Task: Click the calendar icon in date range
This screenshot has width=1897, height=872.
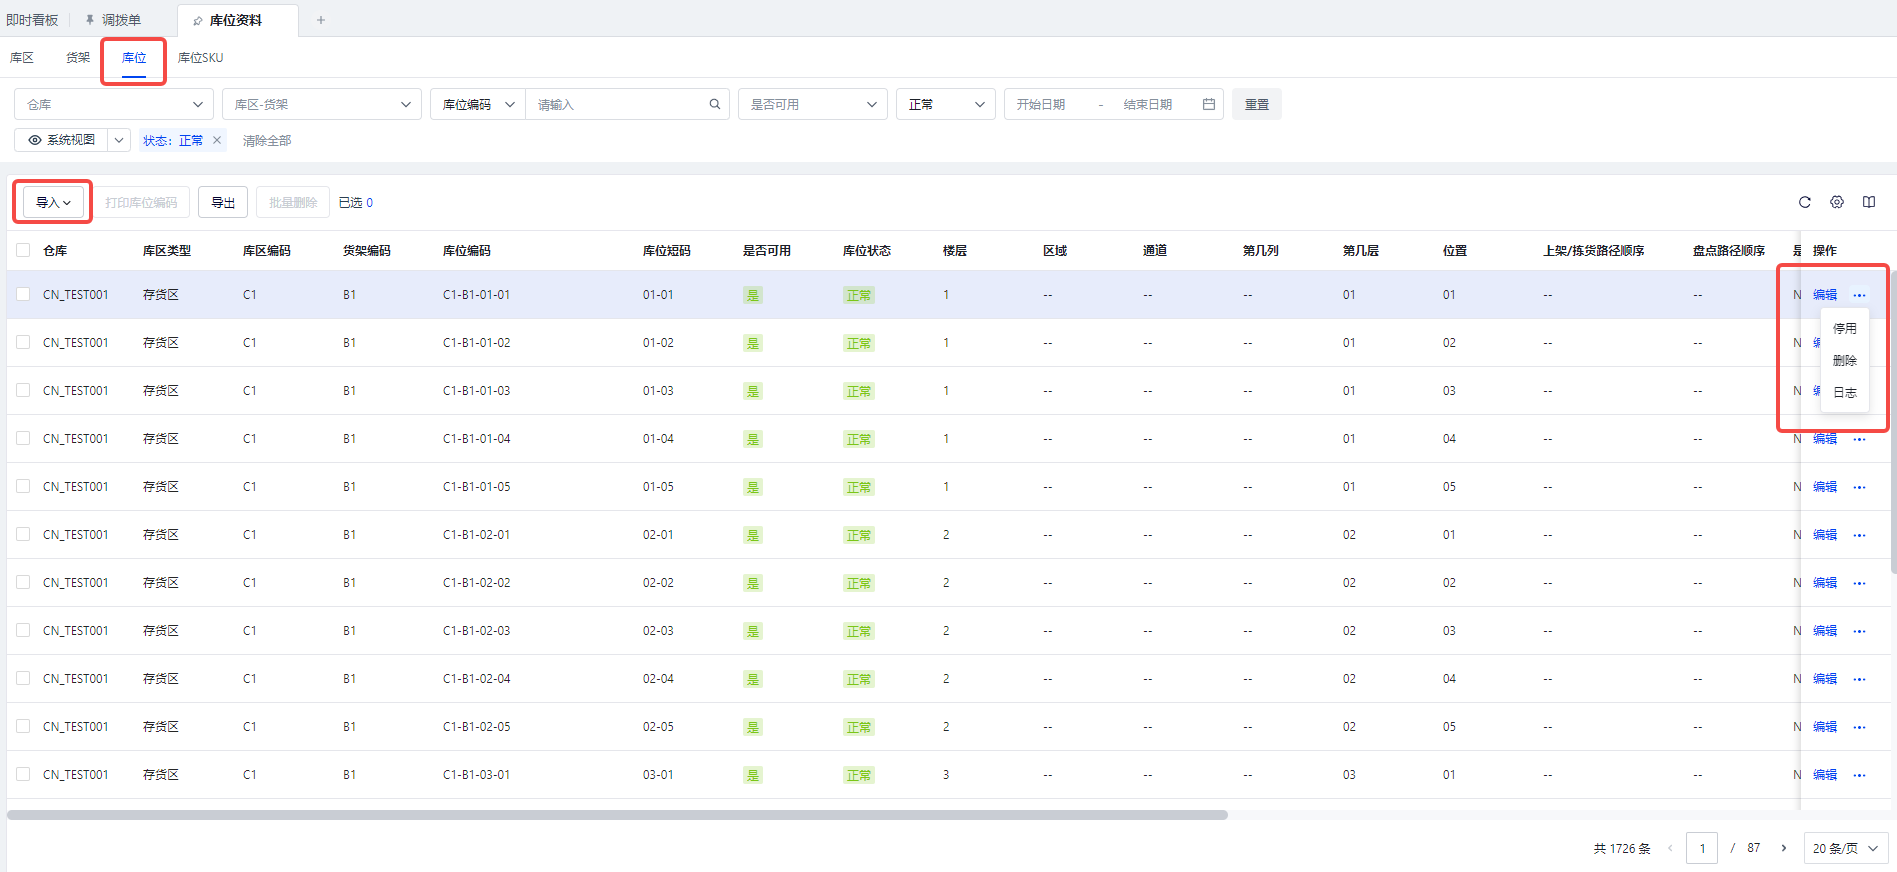Action: [x=1209, y=104]
